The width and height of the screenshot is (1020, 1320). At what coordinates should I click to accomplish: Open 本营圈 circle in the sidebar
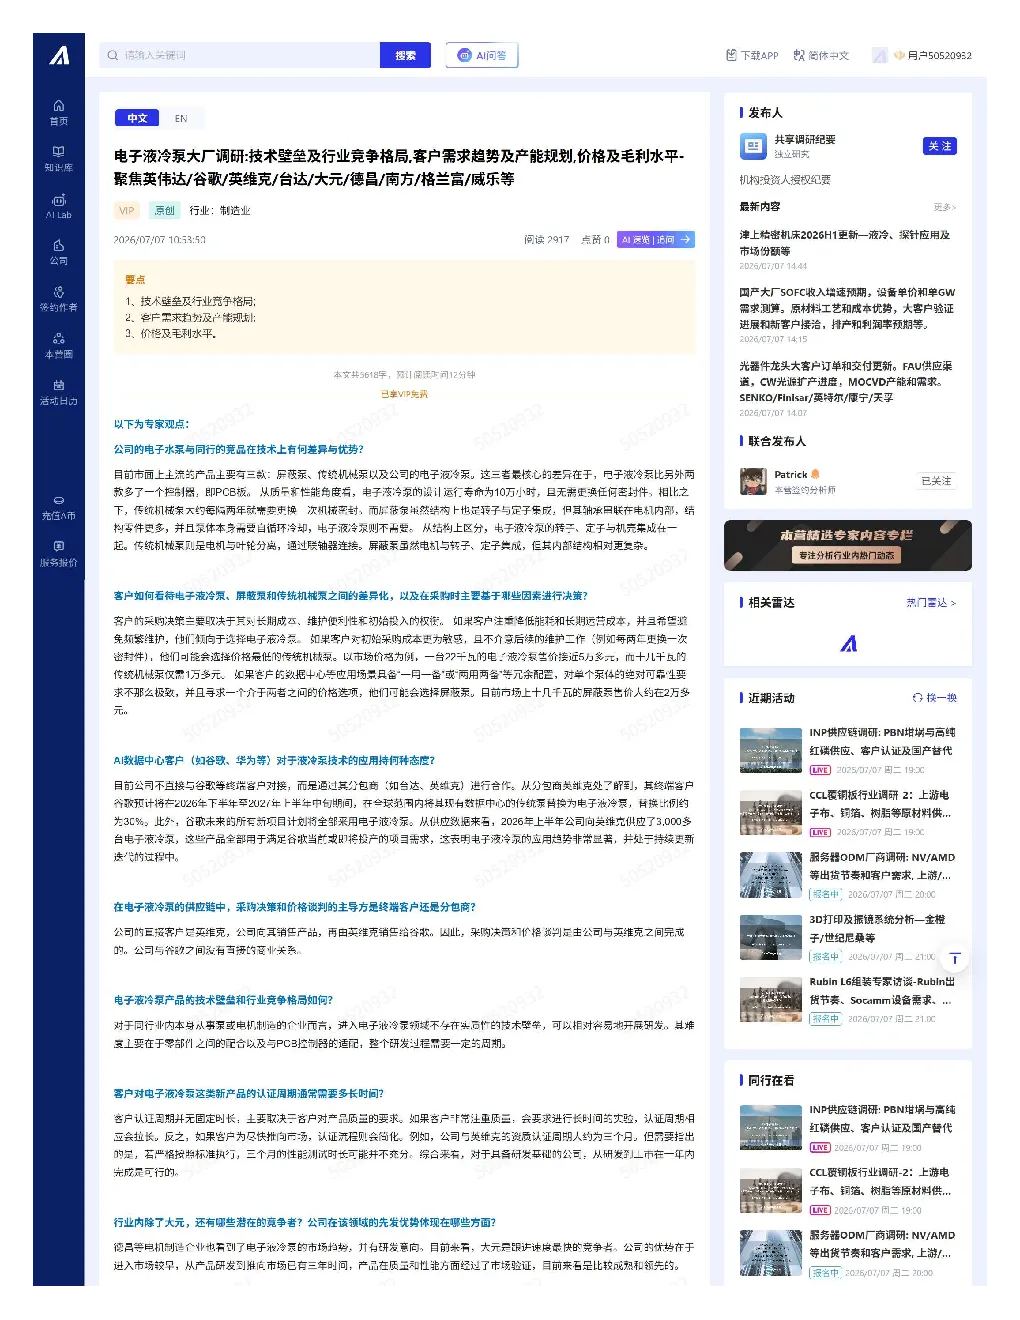pos(59,345)
